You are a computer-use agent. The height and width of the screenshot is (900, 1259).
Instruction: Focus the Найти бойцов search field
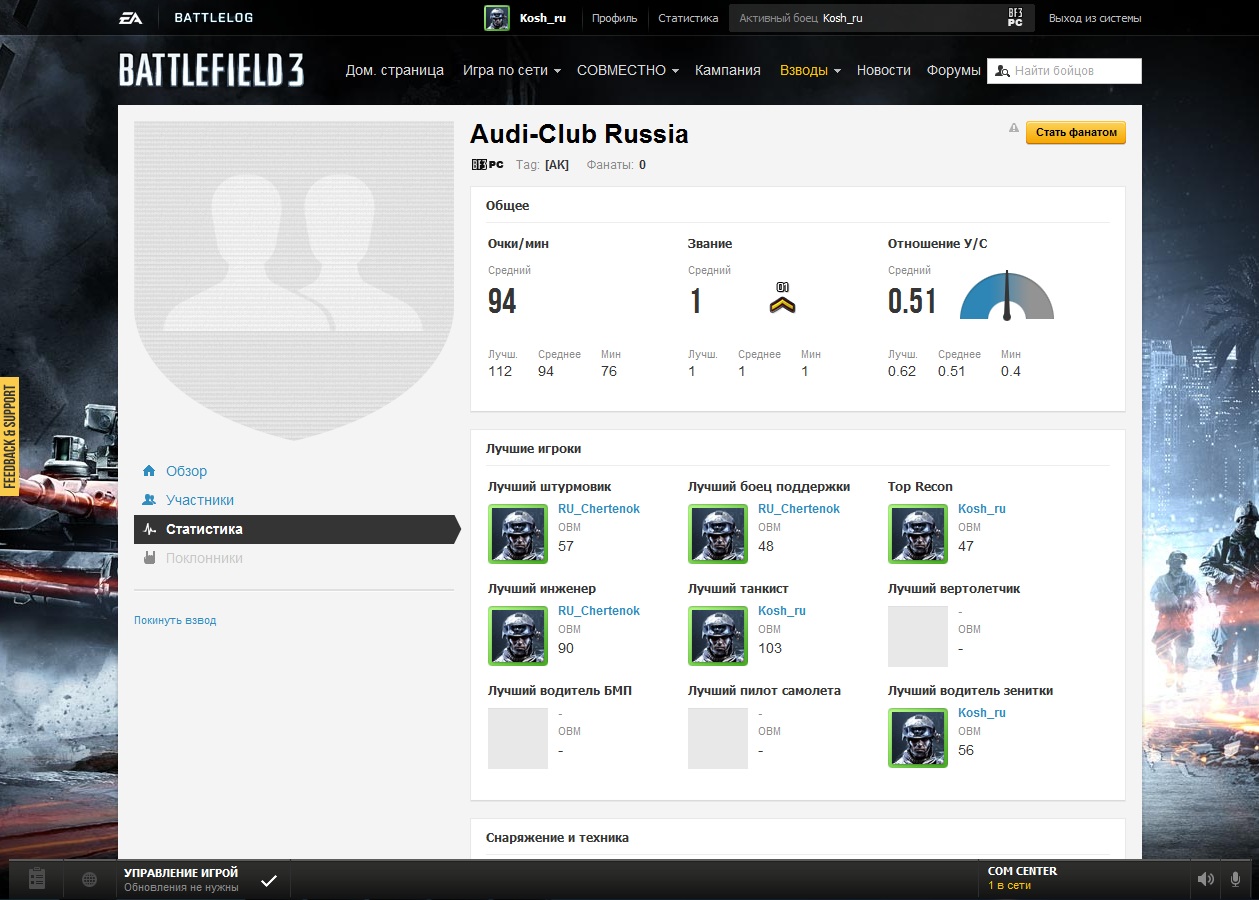[x=1064, y=71]
